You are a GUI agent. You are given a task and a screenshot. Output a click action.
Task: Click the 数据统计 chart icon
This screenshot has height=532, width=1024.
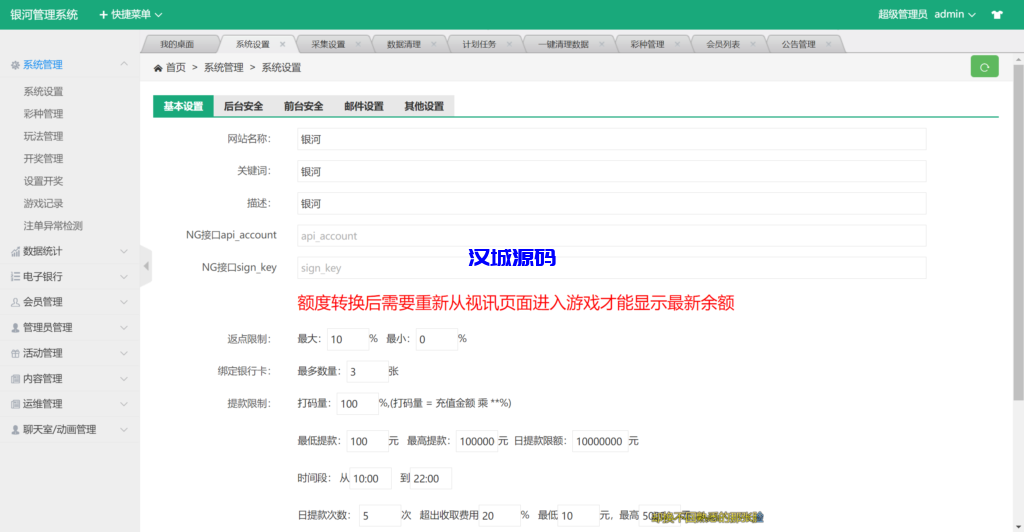pos(15,251)
